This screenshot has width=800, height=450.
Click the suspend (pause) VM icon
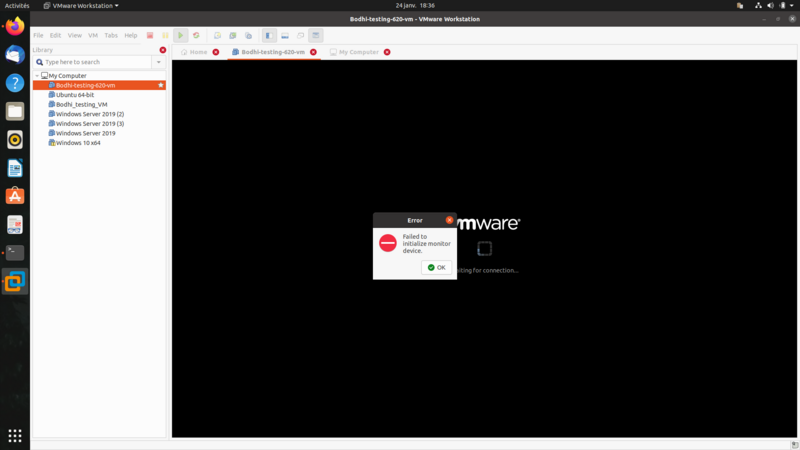pos(165,35)
